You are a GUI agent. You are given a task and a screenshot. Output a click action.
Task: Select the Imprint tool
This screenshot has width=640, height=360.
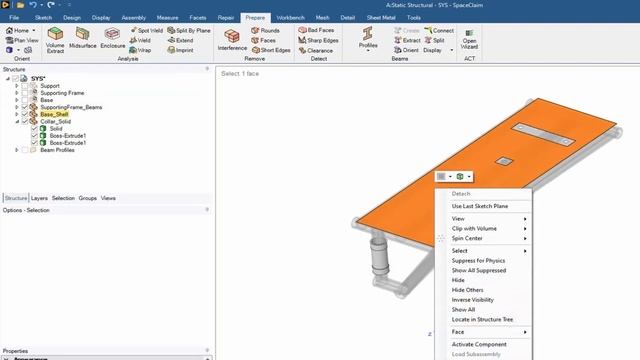point(180,50)
